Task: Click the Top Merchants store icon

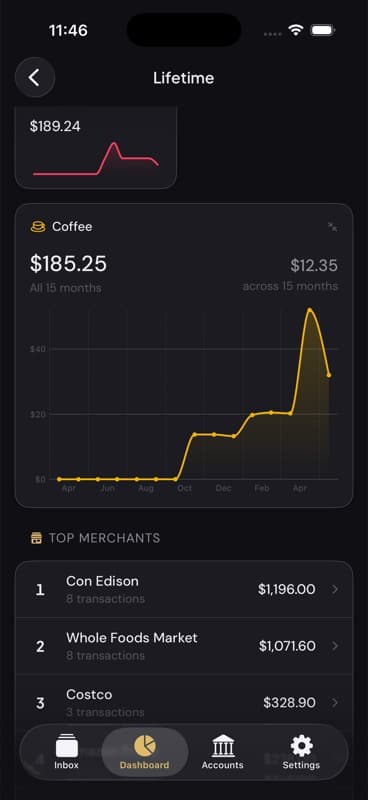Action: pos(36,538)
